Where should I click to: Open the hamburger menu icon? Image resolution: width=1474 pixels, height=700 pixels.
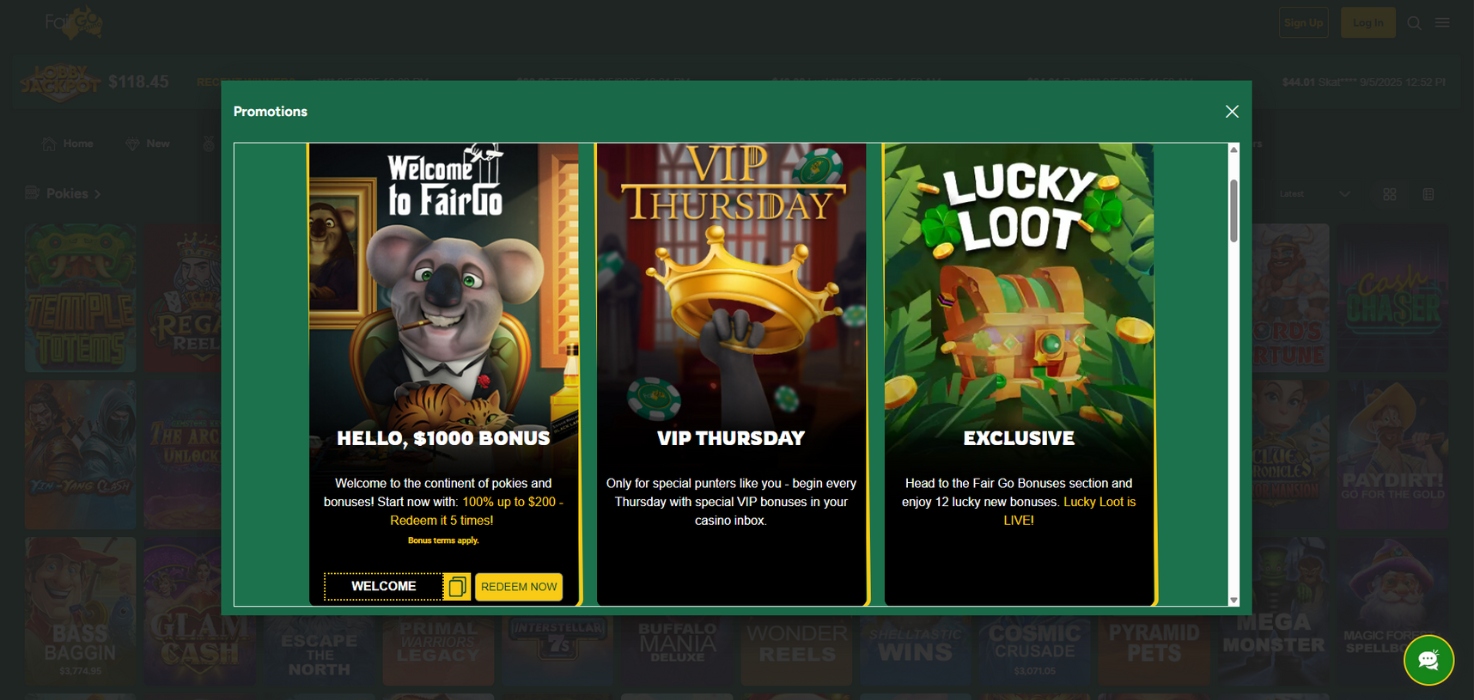point(1442,23)
